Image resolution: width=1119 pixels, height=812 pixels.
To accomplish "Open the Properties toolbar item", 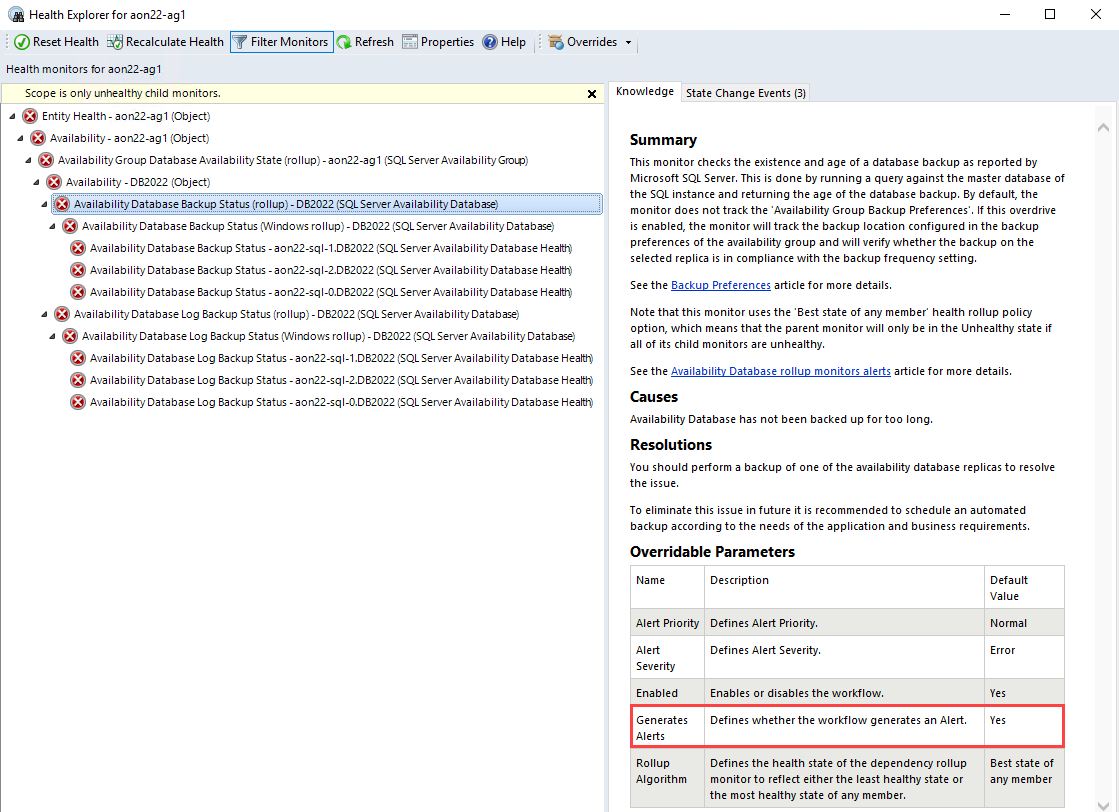I will click(438, 42).
